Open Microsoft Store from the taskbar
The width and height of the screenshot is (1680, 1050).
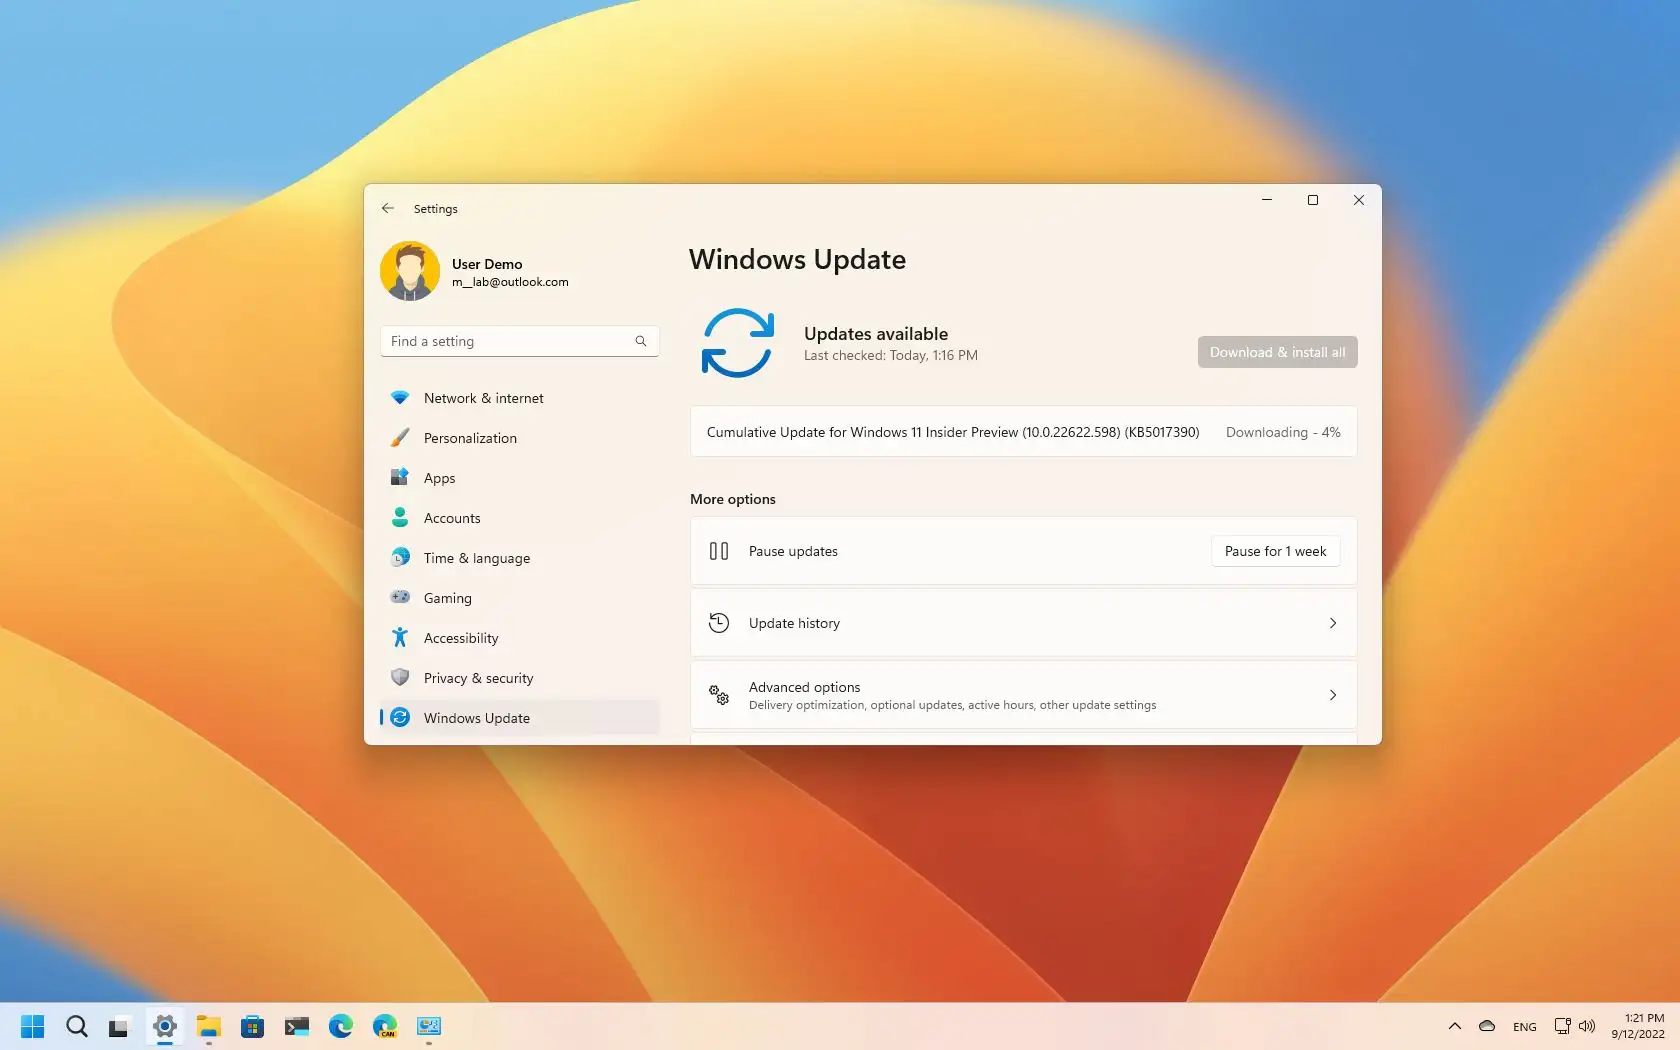tap(253, 1026)
